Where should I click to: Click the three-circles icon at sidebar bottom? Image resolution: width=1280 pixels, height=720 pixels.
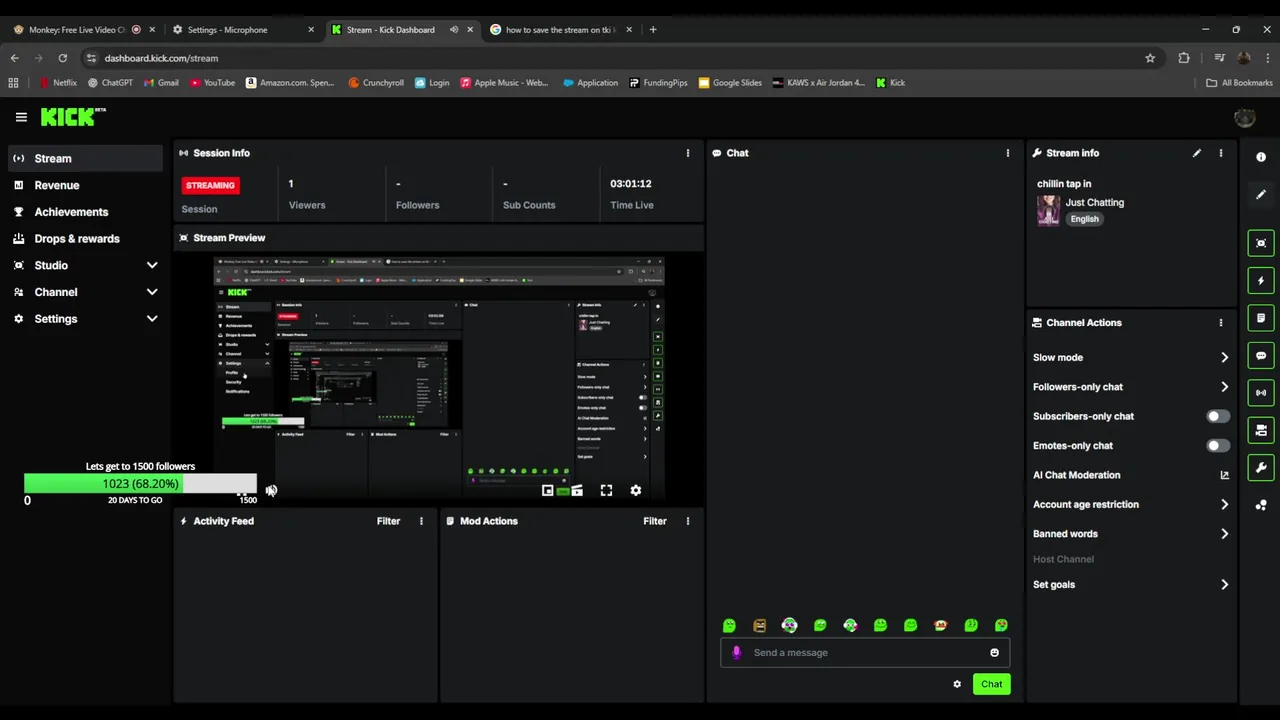coord(1261,506)
